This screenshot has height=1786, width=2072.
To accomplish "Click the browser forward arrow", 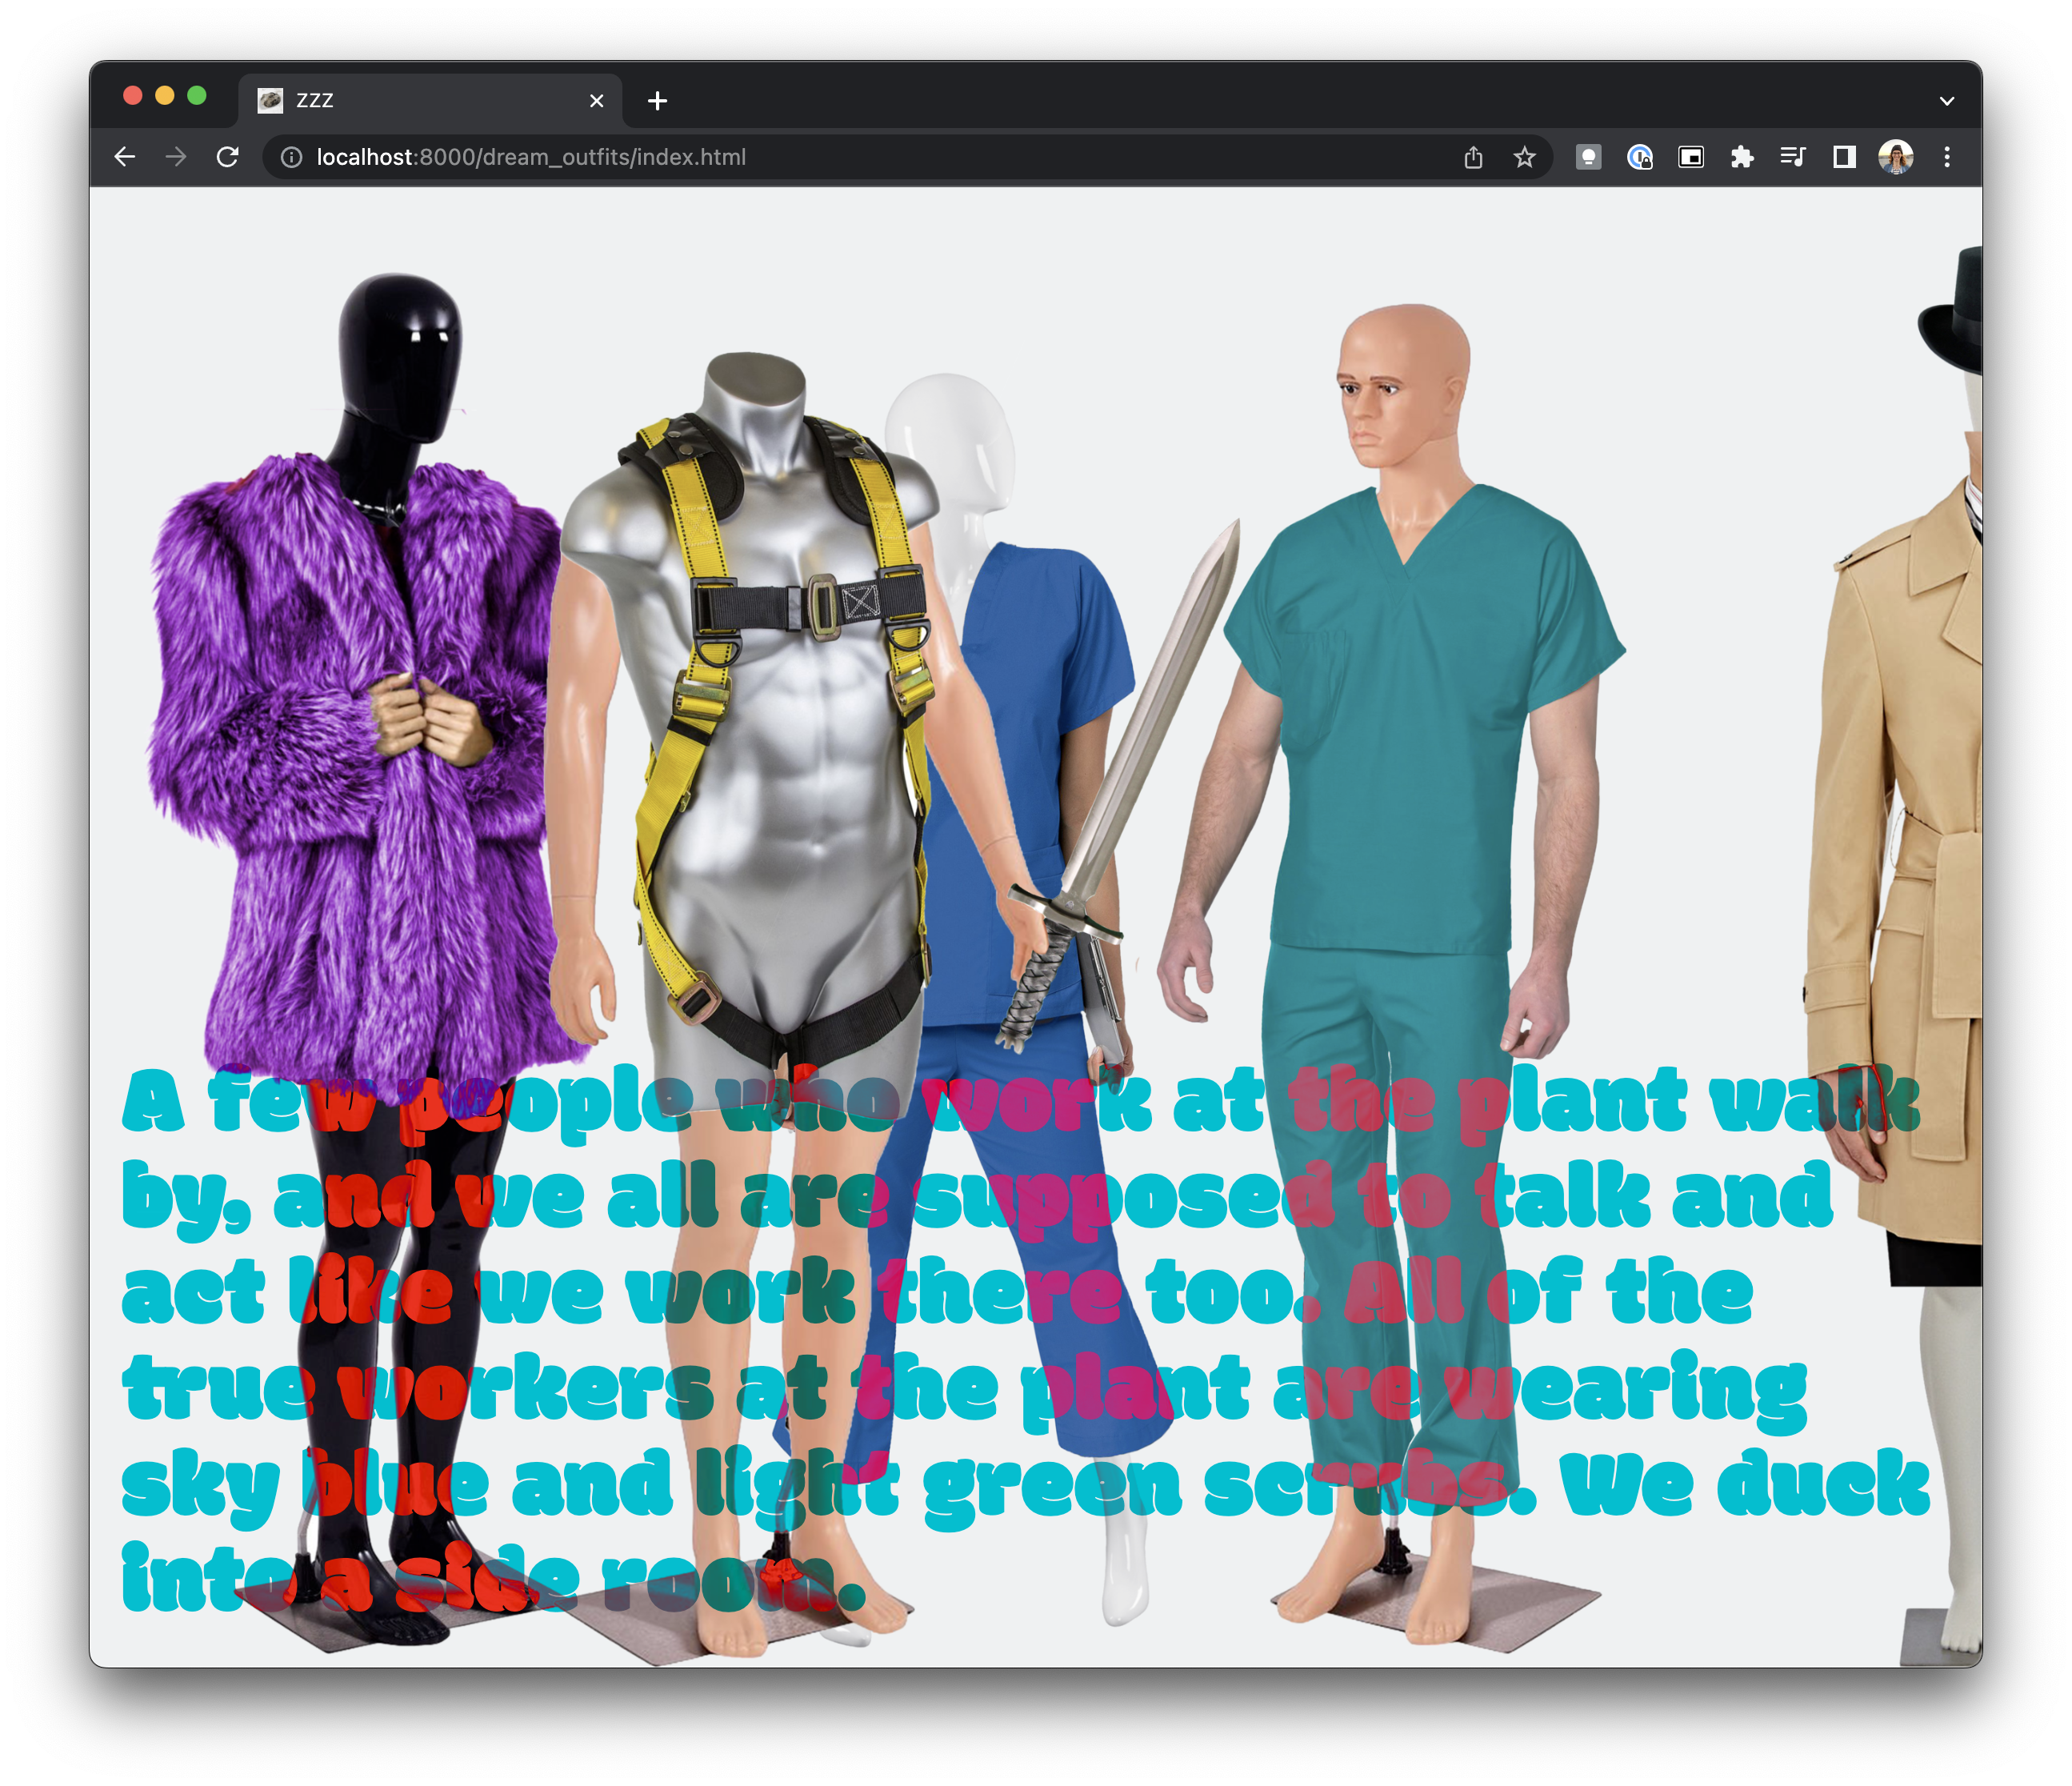I will 176,157.
